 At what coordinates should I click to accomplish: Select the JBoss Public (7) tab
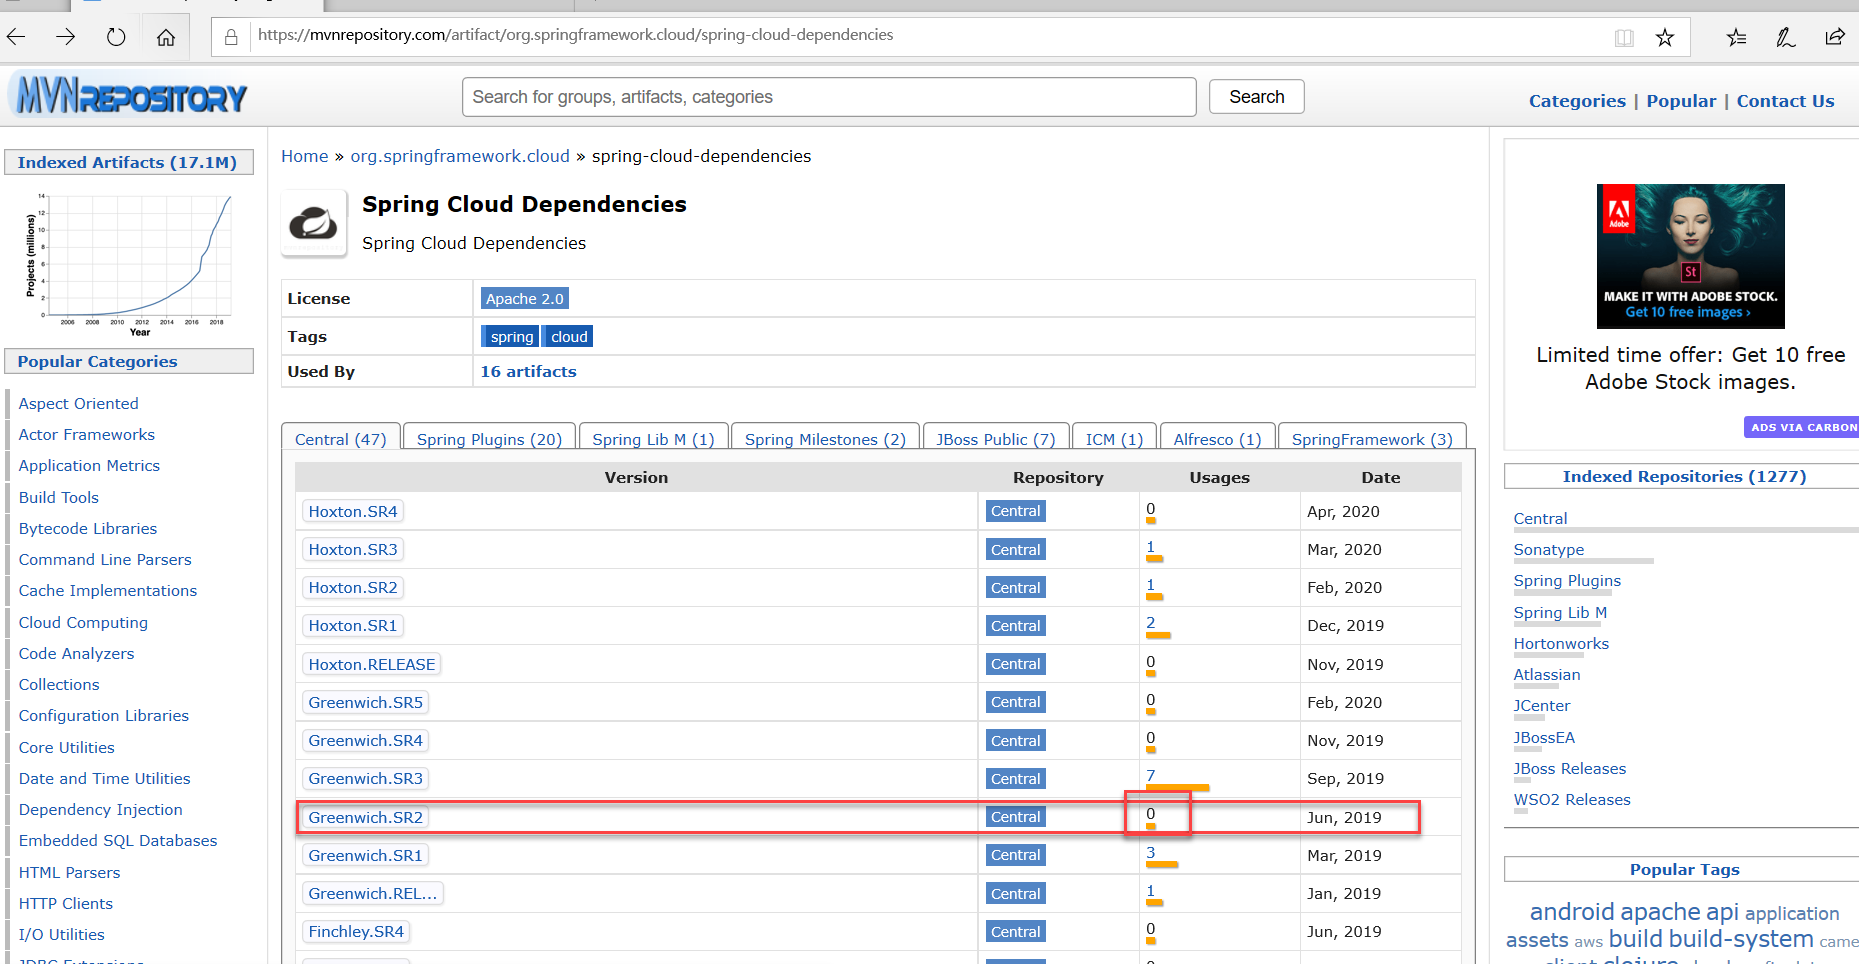[x=996, y=438]
